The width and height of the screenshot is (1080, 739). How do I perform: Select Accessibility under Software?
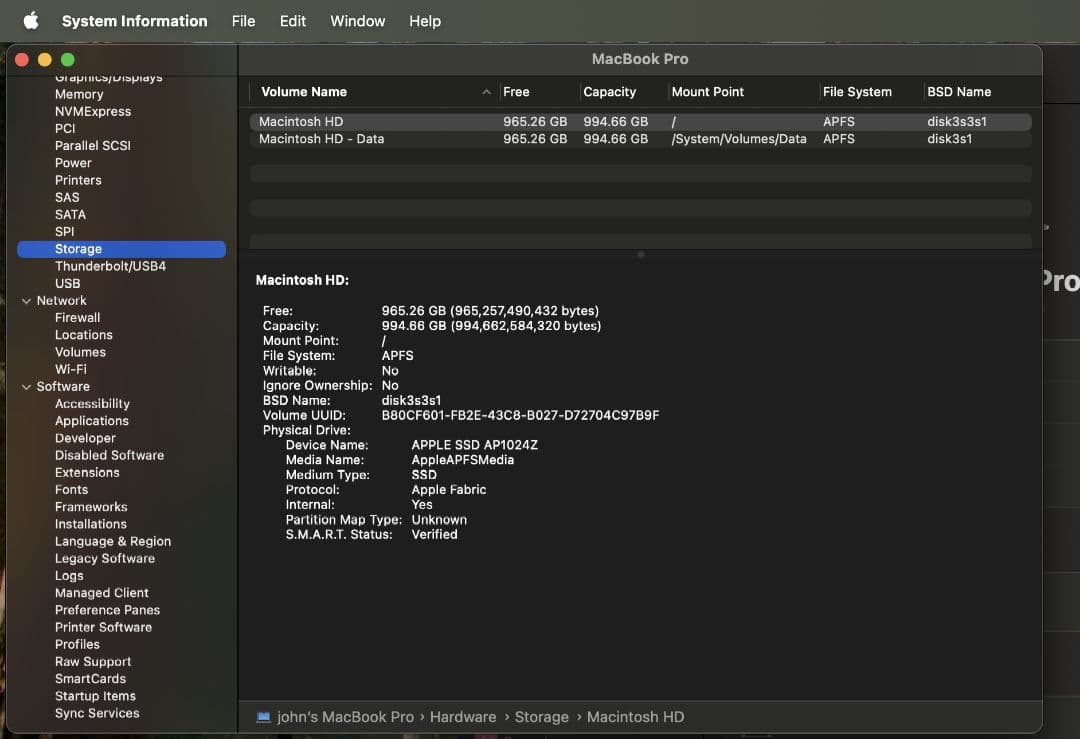pos(92,404)
